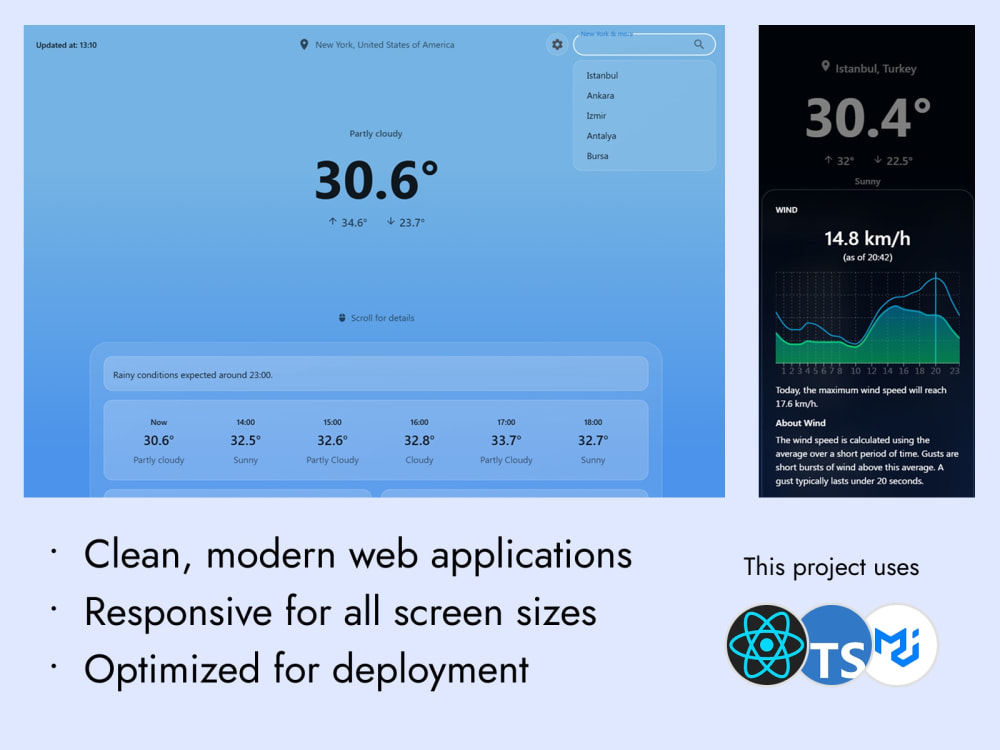Select the 14:00 hourly forecast
Screen dimensions: 1000x750
tap(246, 440)
